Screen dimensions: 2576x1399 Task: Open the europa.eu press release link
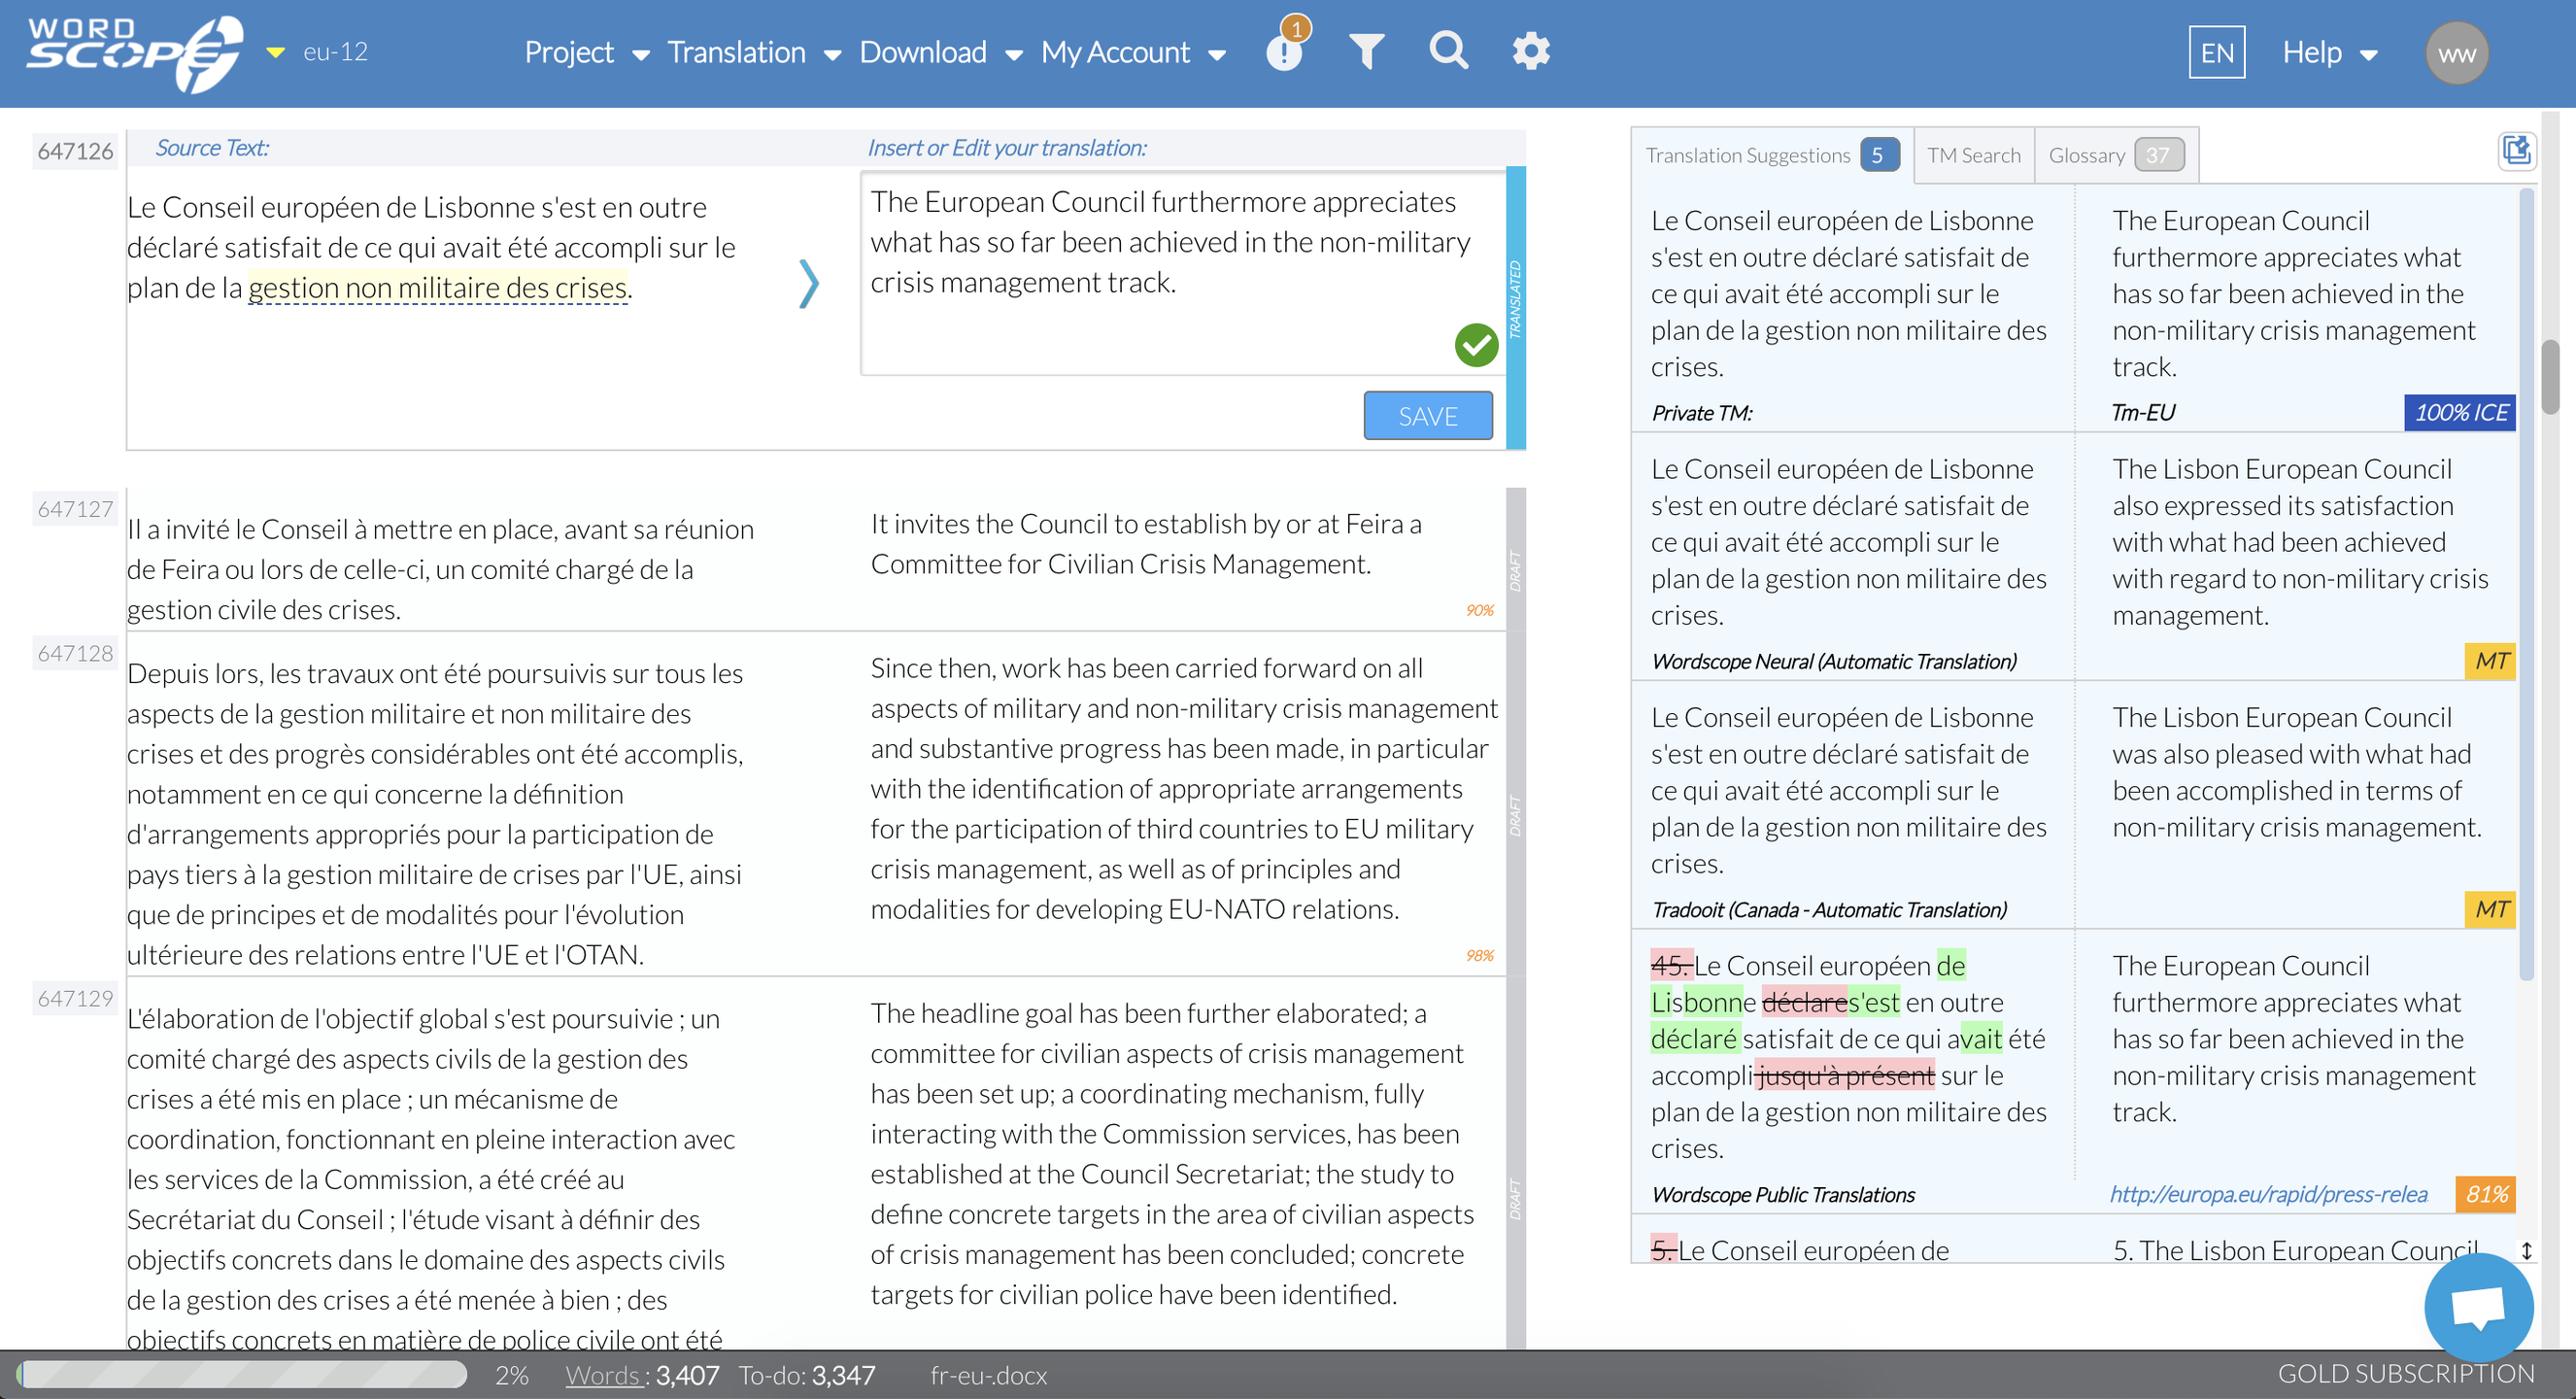click(2267, 1194)
